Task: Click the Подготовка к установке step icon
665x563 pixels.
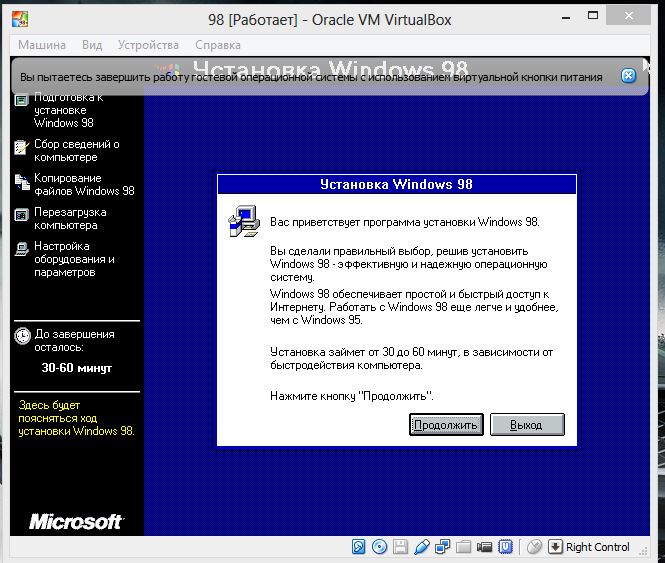Action: point(21,101)
